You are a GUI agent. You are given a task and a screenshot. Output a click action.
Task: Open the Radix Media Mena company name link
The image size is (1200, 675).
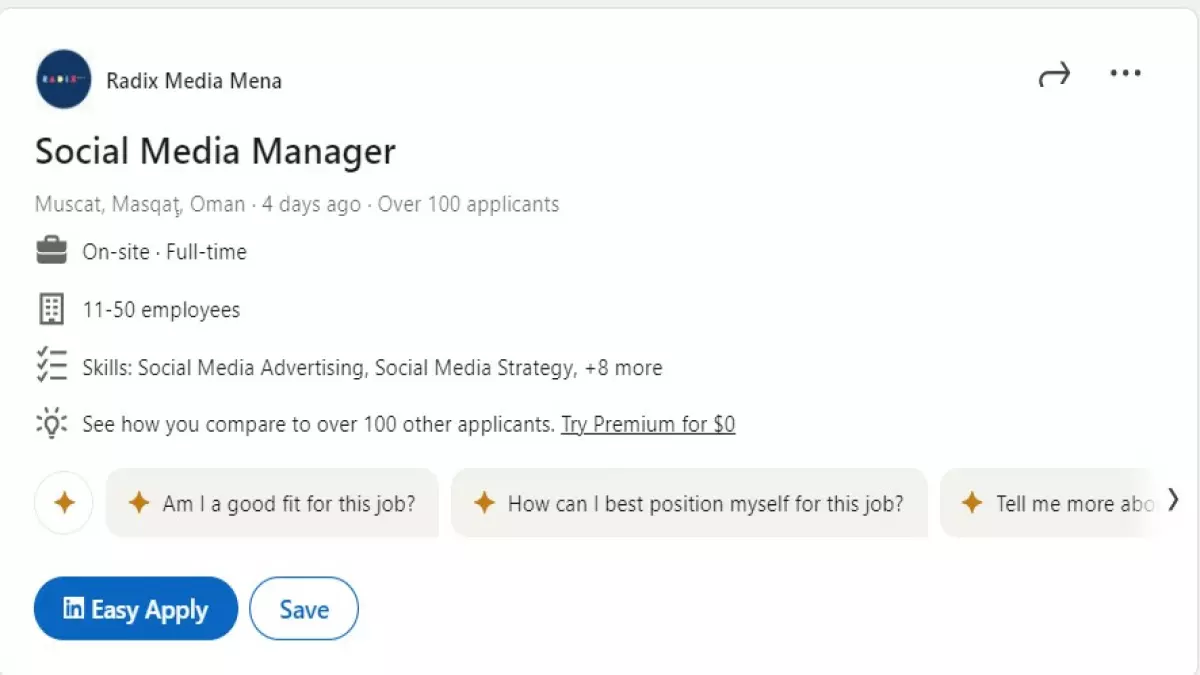coord(194,80)
